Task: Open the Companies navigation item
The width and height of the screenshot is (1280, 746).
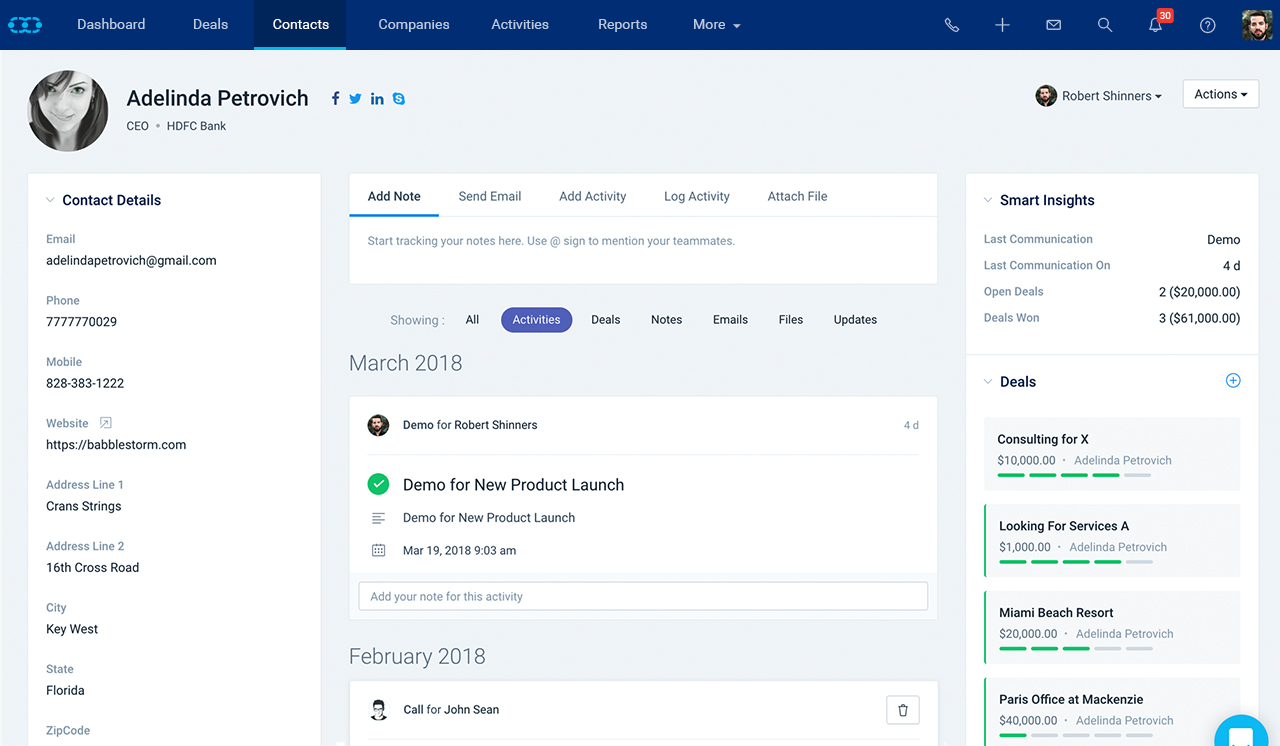Action: [x=414, y=25]
